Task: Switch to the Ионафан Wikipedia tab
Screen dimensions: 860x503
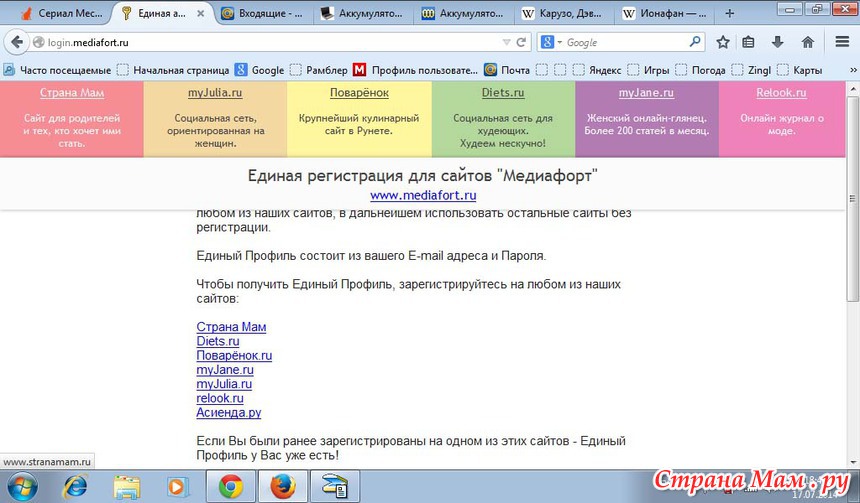Action: tap(664, 14)
